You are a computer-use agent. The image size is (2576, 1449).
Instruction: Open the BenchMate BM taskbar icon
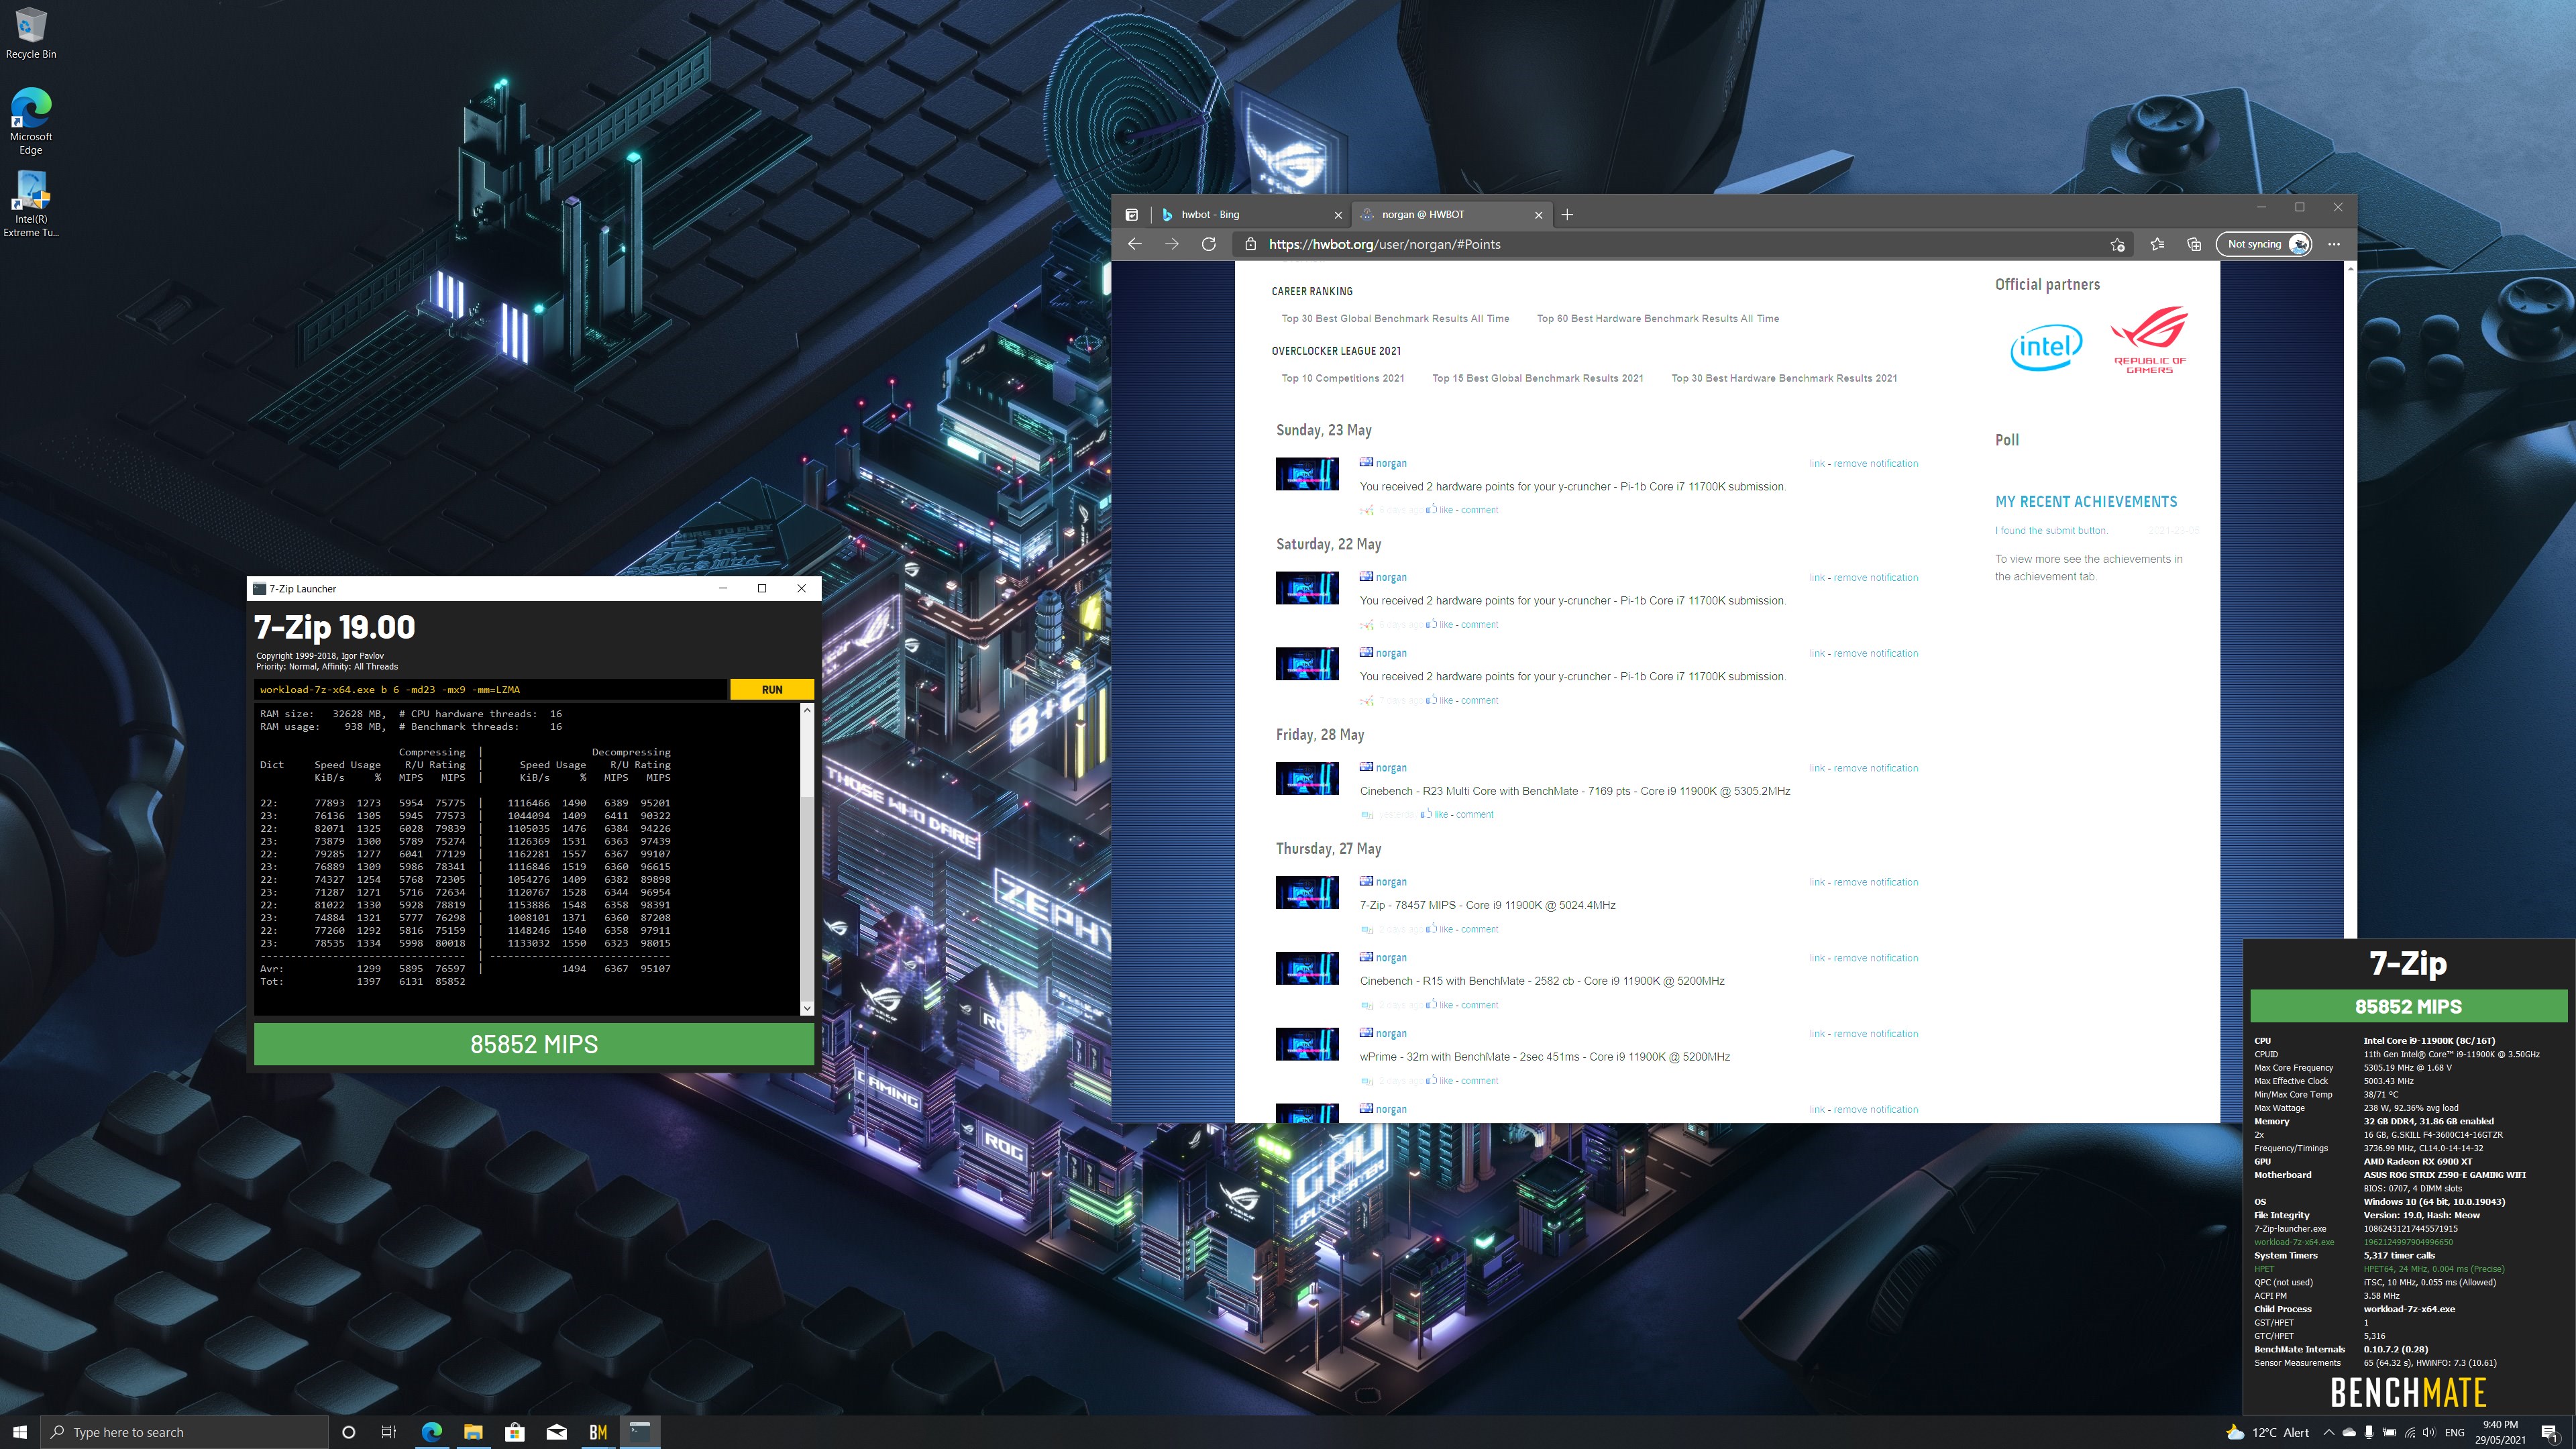598,1432
